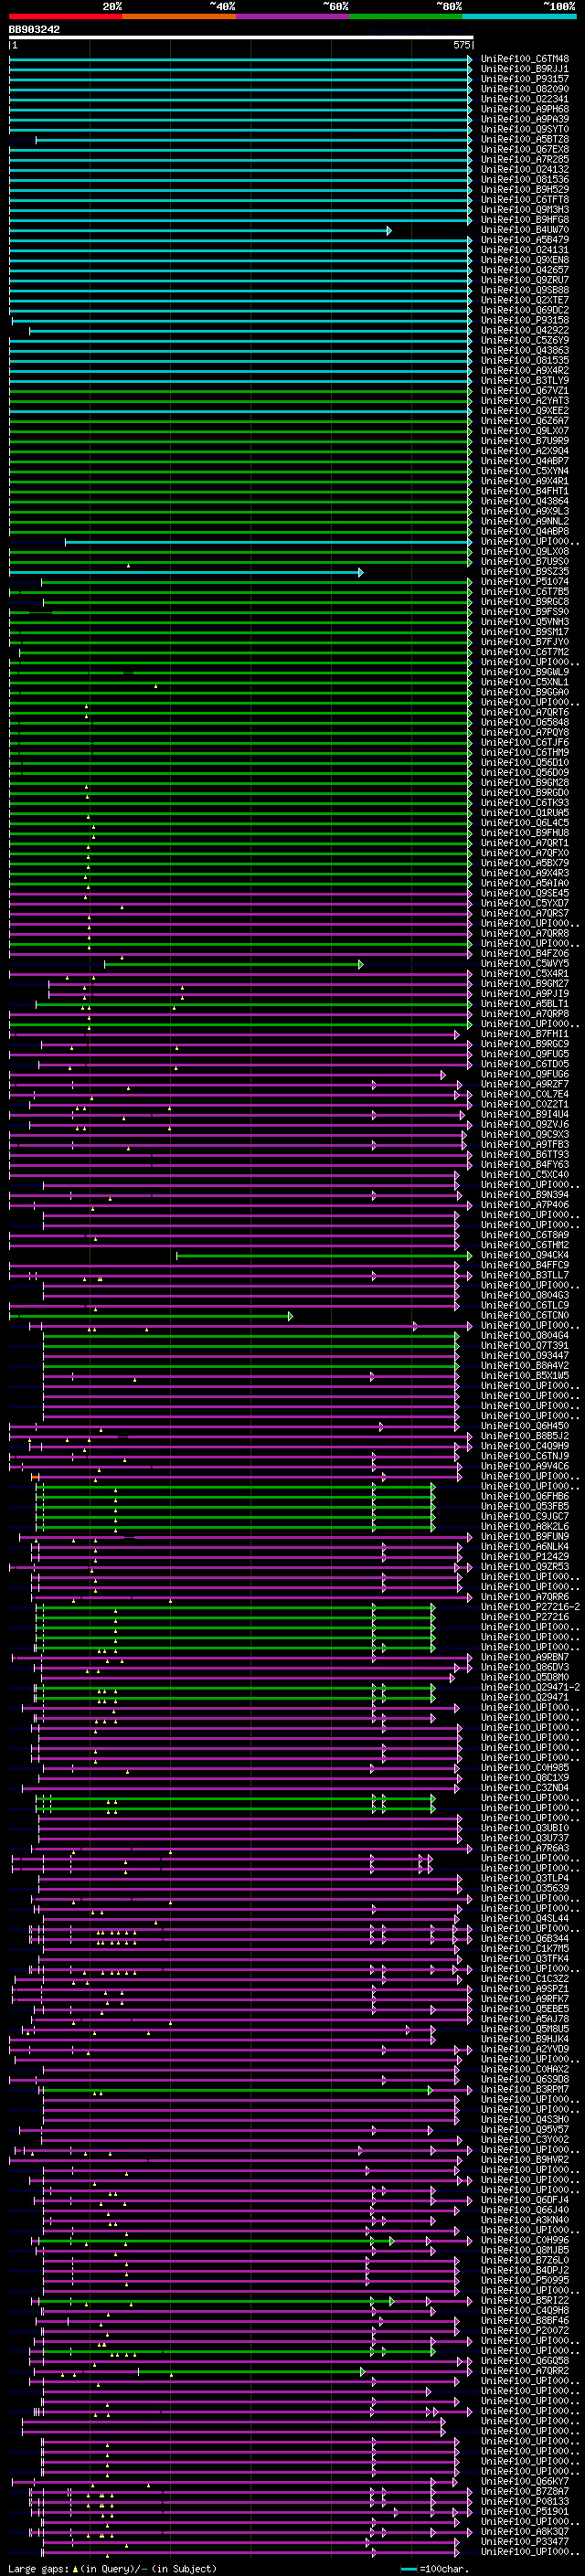Select UniRef100_B7FJY0 label
Viewport: 585px width, 2576px height.
(525, 642)
